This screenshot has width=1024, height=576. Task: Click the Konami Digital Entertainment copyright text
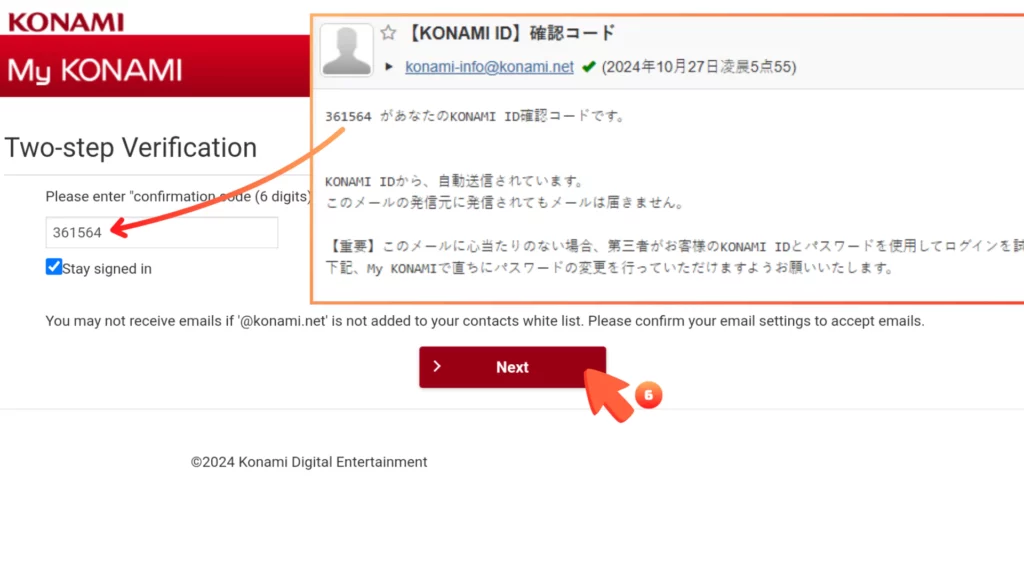tap(309, 462)
